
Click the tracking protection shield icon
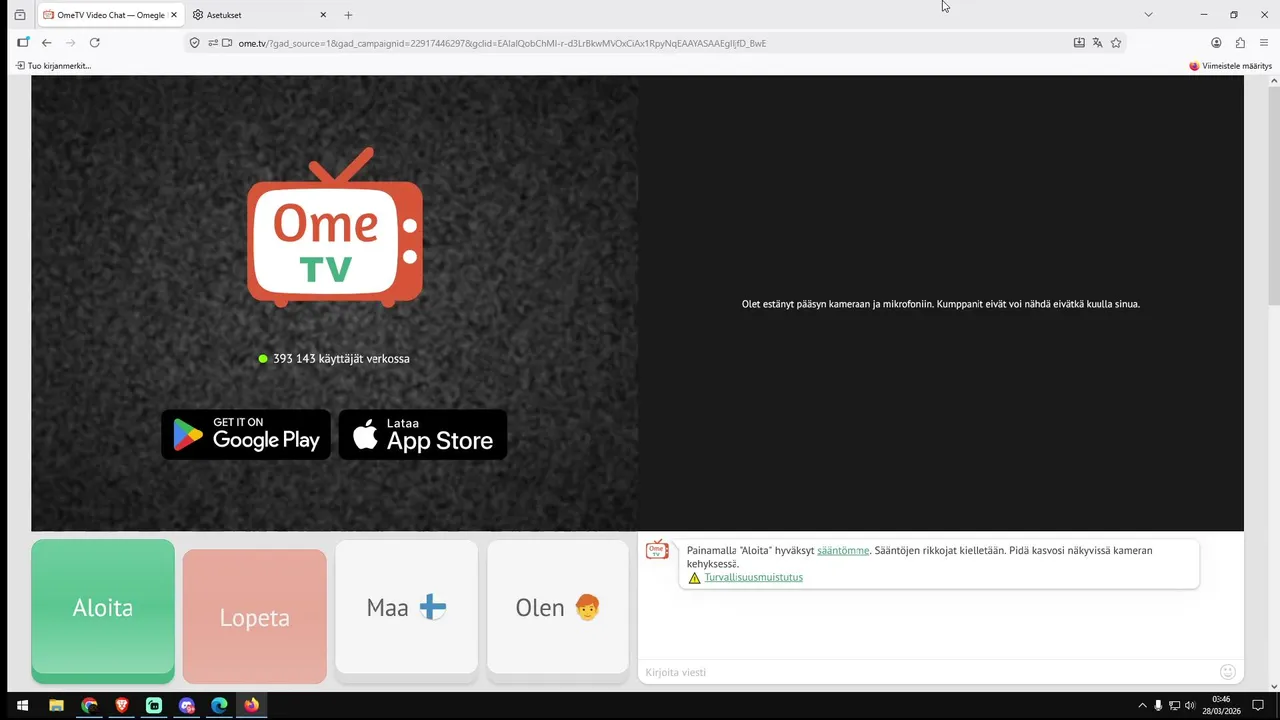pyautogui.click(x=195, y=43)
